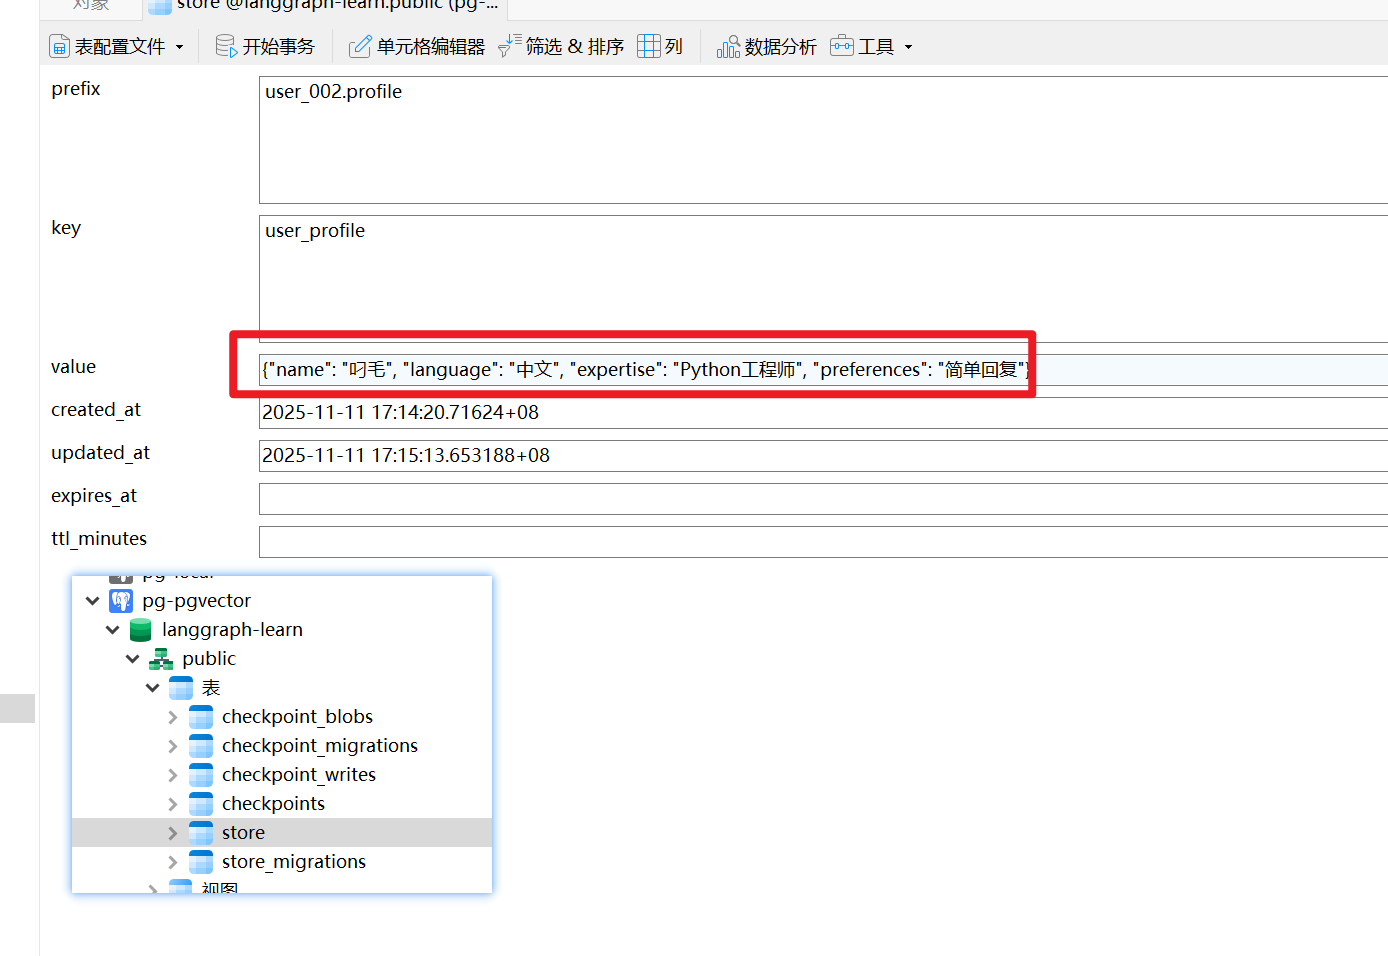Screen dimensions: 1388x956
Task: Open the 单元格编辑器 cell editor
Action: (416, 47)
